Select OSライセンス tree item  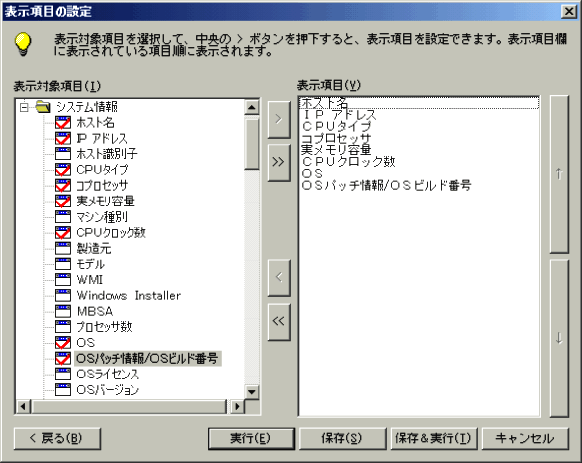[x=108, y=374]
